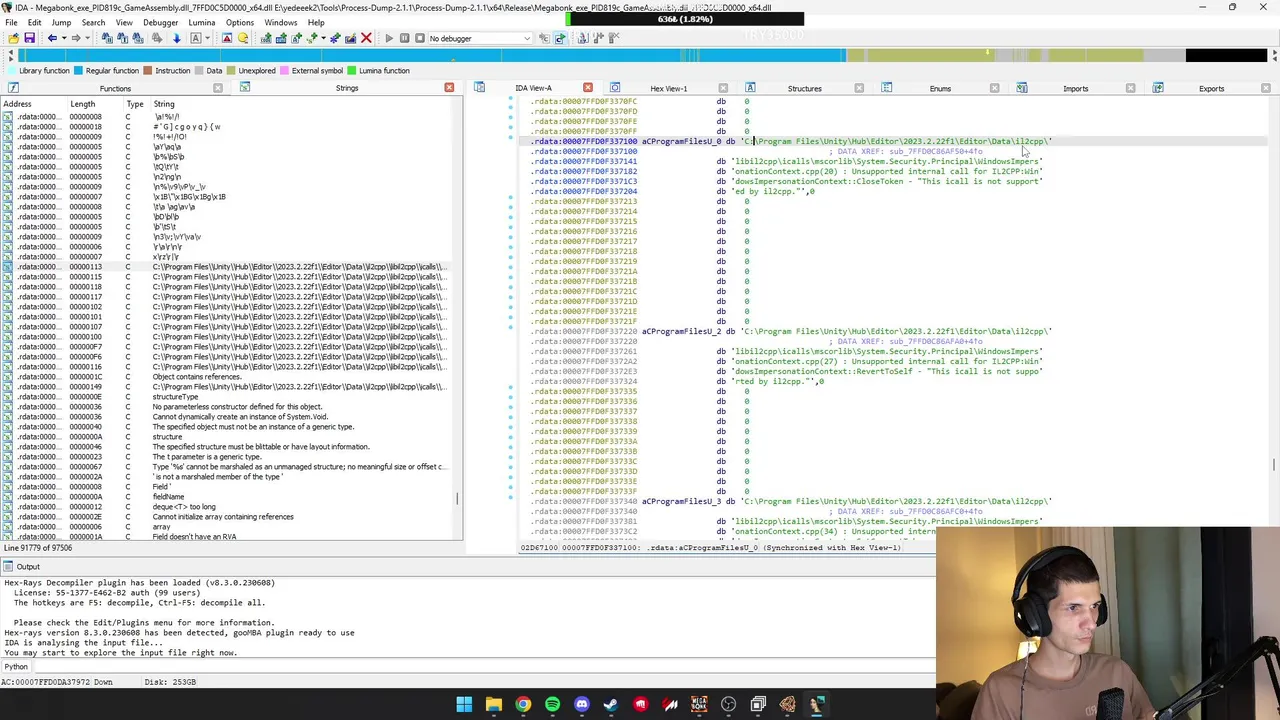1280x720 pixels.
Task: Switch to the Enums tab
Action: tap(940, 88)
